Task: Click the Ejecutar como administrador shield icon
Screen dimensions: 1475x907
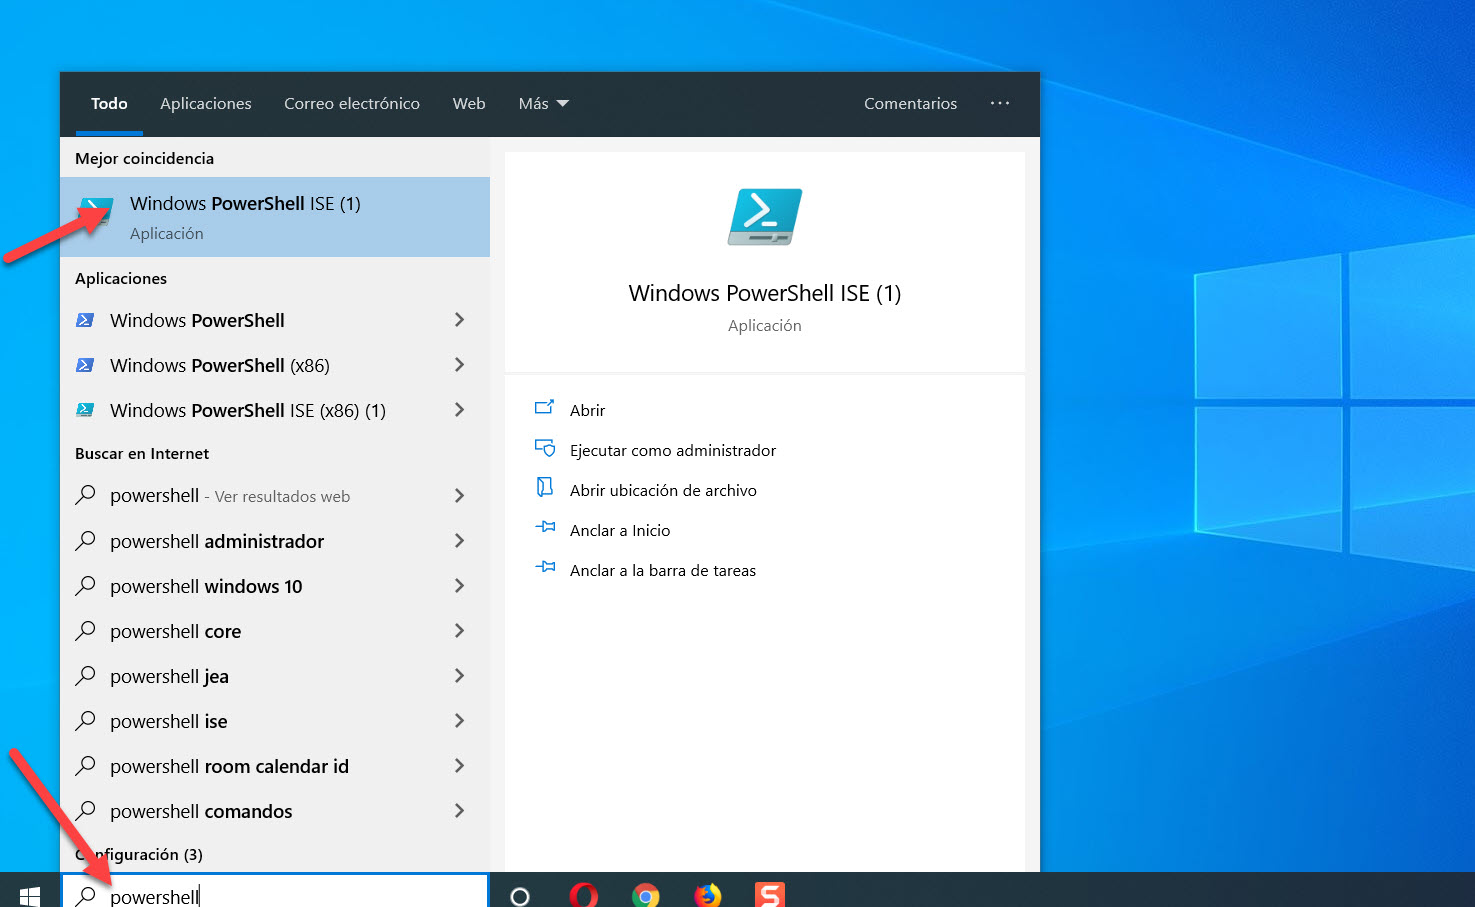Action: 545,449
